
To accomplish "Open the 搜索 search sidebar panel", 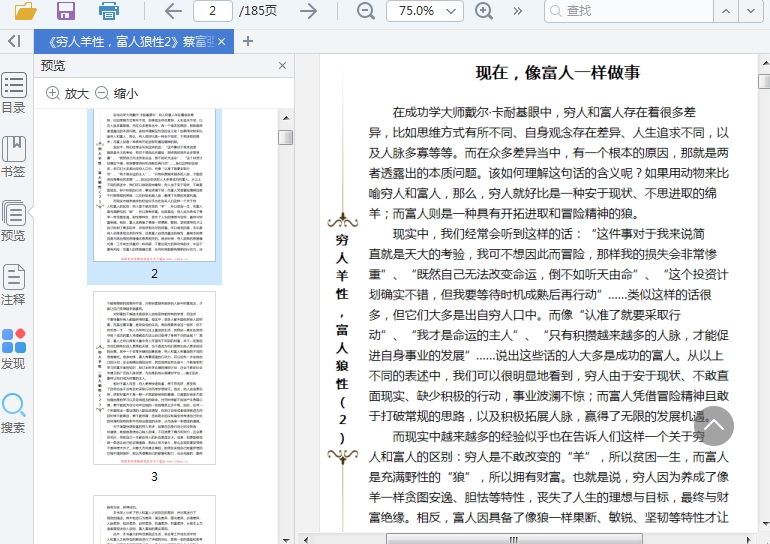I will coord(14,413).
